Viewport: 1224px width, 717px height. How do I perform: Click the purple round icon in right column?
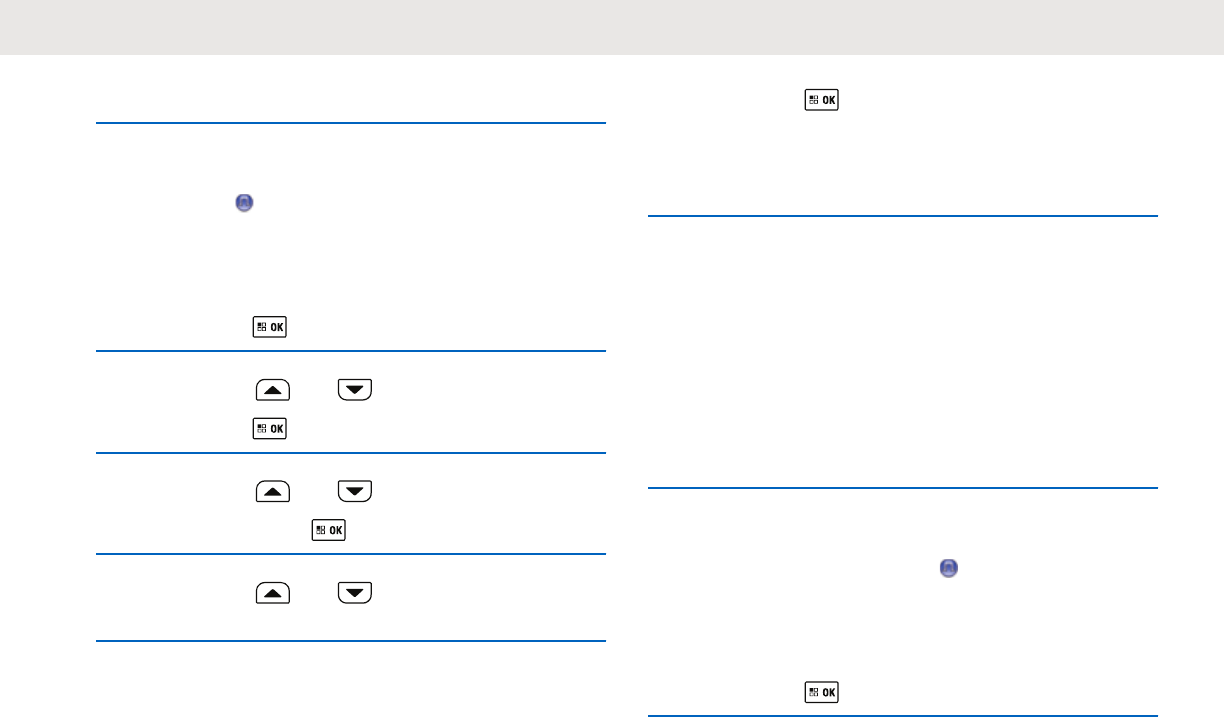(x=948, y=568)
